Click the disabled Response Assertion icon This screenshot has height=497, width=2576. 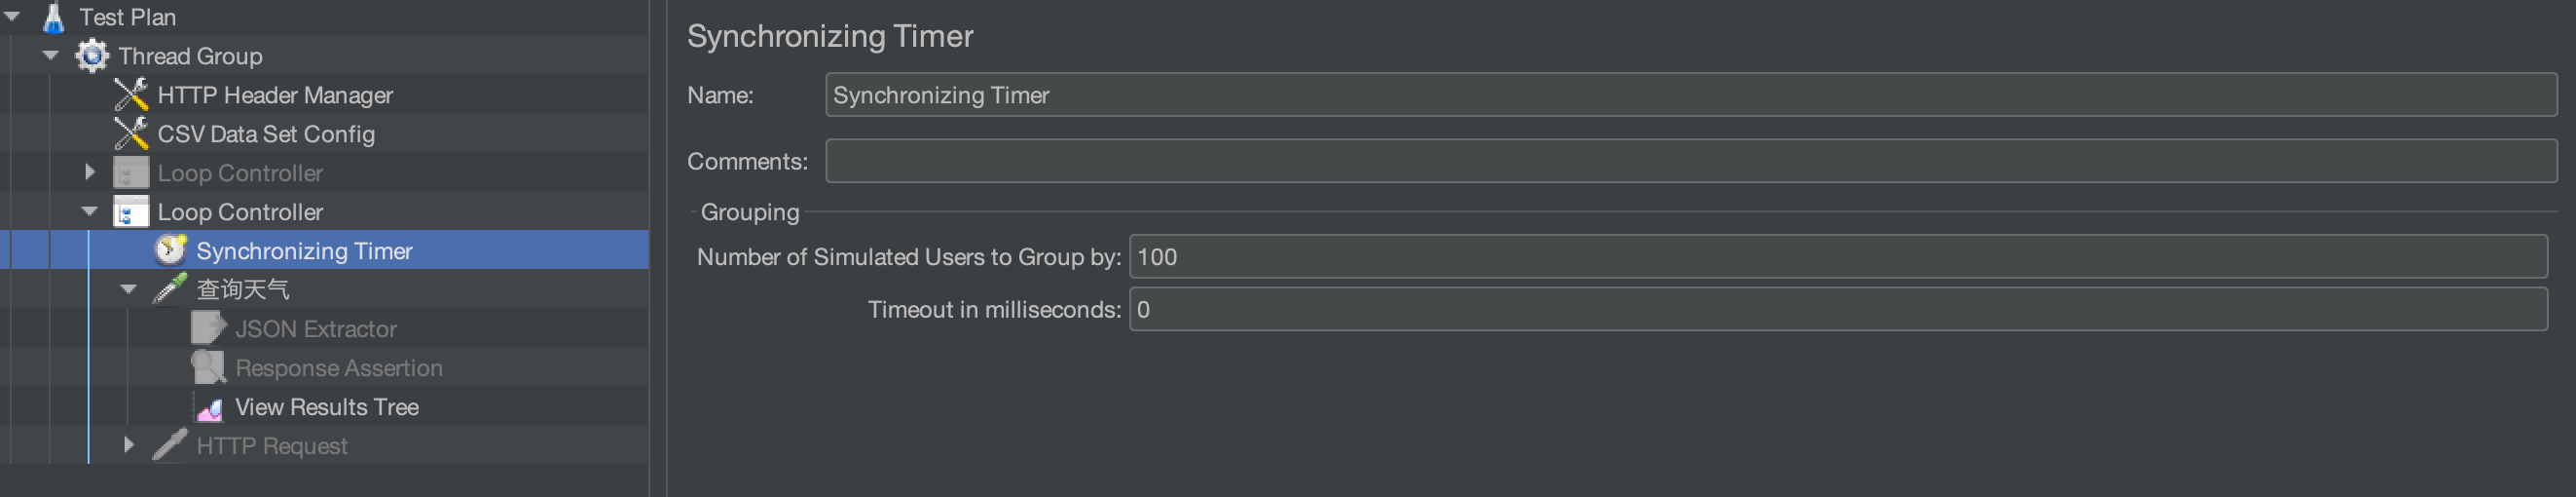click(x=209, y=368)
